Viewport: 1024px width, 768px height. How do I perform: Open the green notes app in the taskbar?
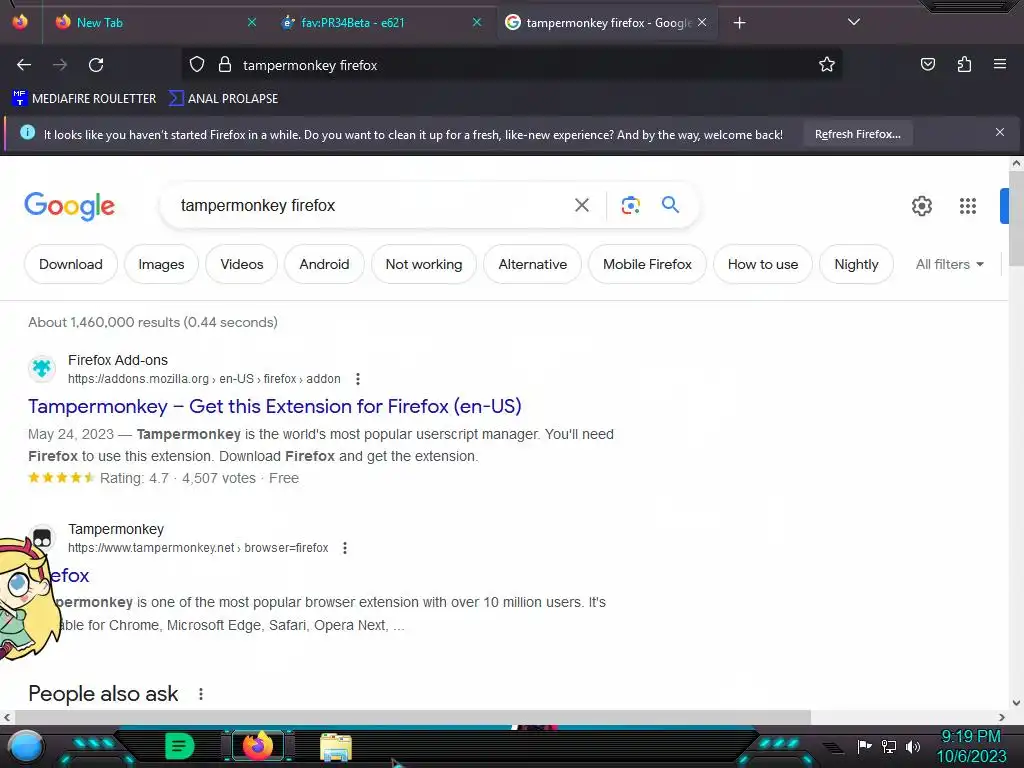click(179, 746)
